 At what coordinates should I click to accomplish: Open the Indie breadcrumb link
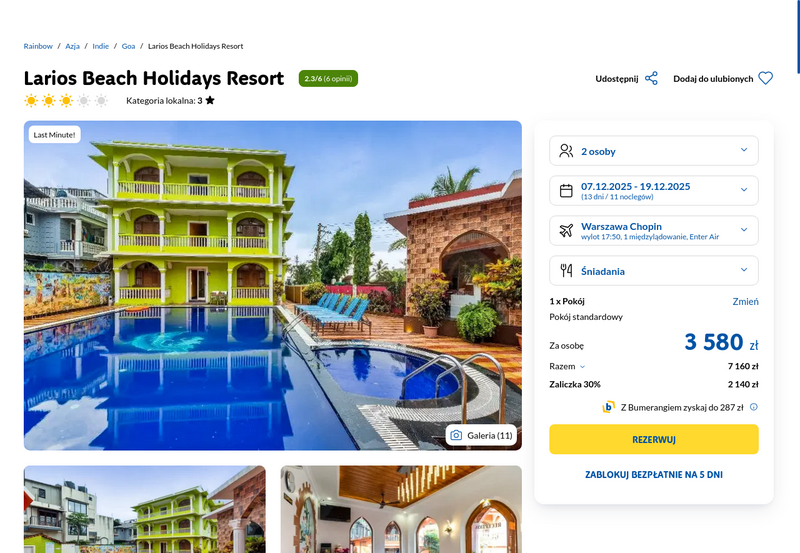click(x=101, y=46)
